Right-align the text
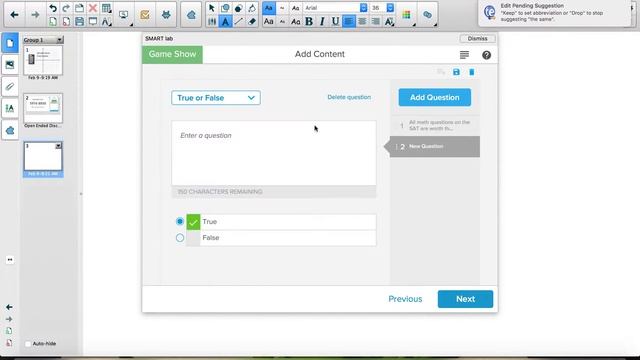The height and width of the screenshot is (360, 640). [x=376, y=22]
